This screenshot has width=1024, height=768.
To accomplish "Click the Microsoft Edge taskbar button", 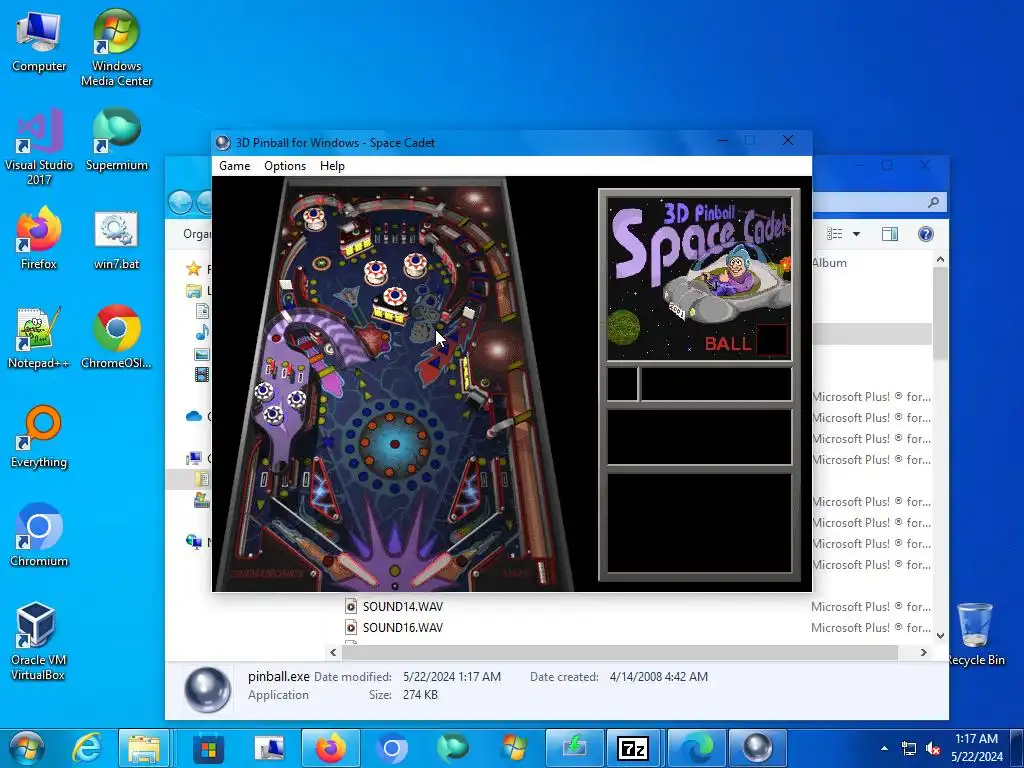I will click(x=696, y=748).
